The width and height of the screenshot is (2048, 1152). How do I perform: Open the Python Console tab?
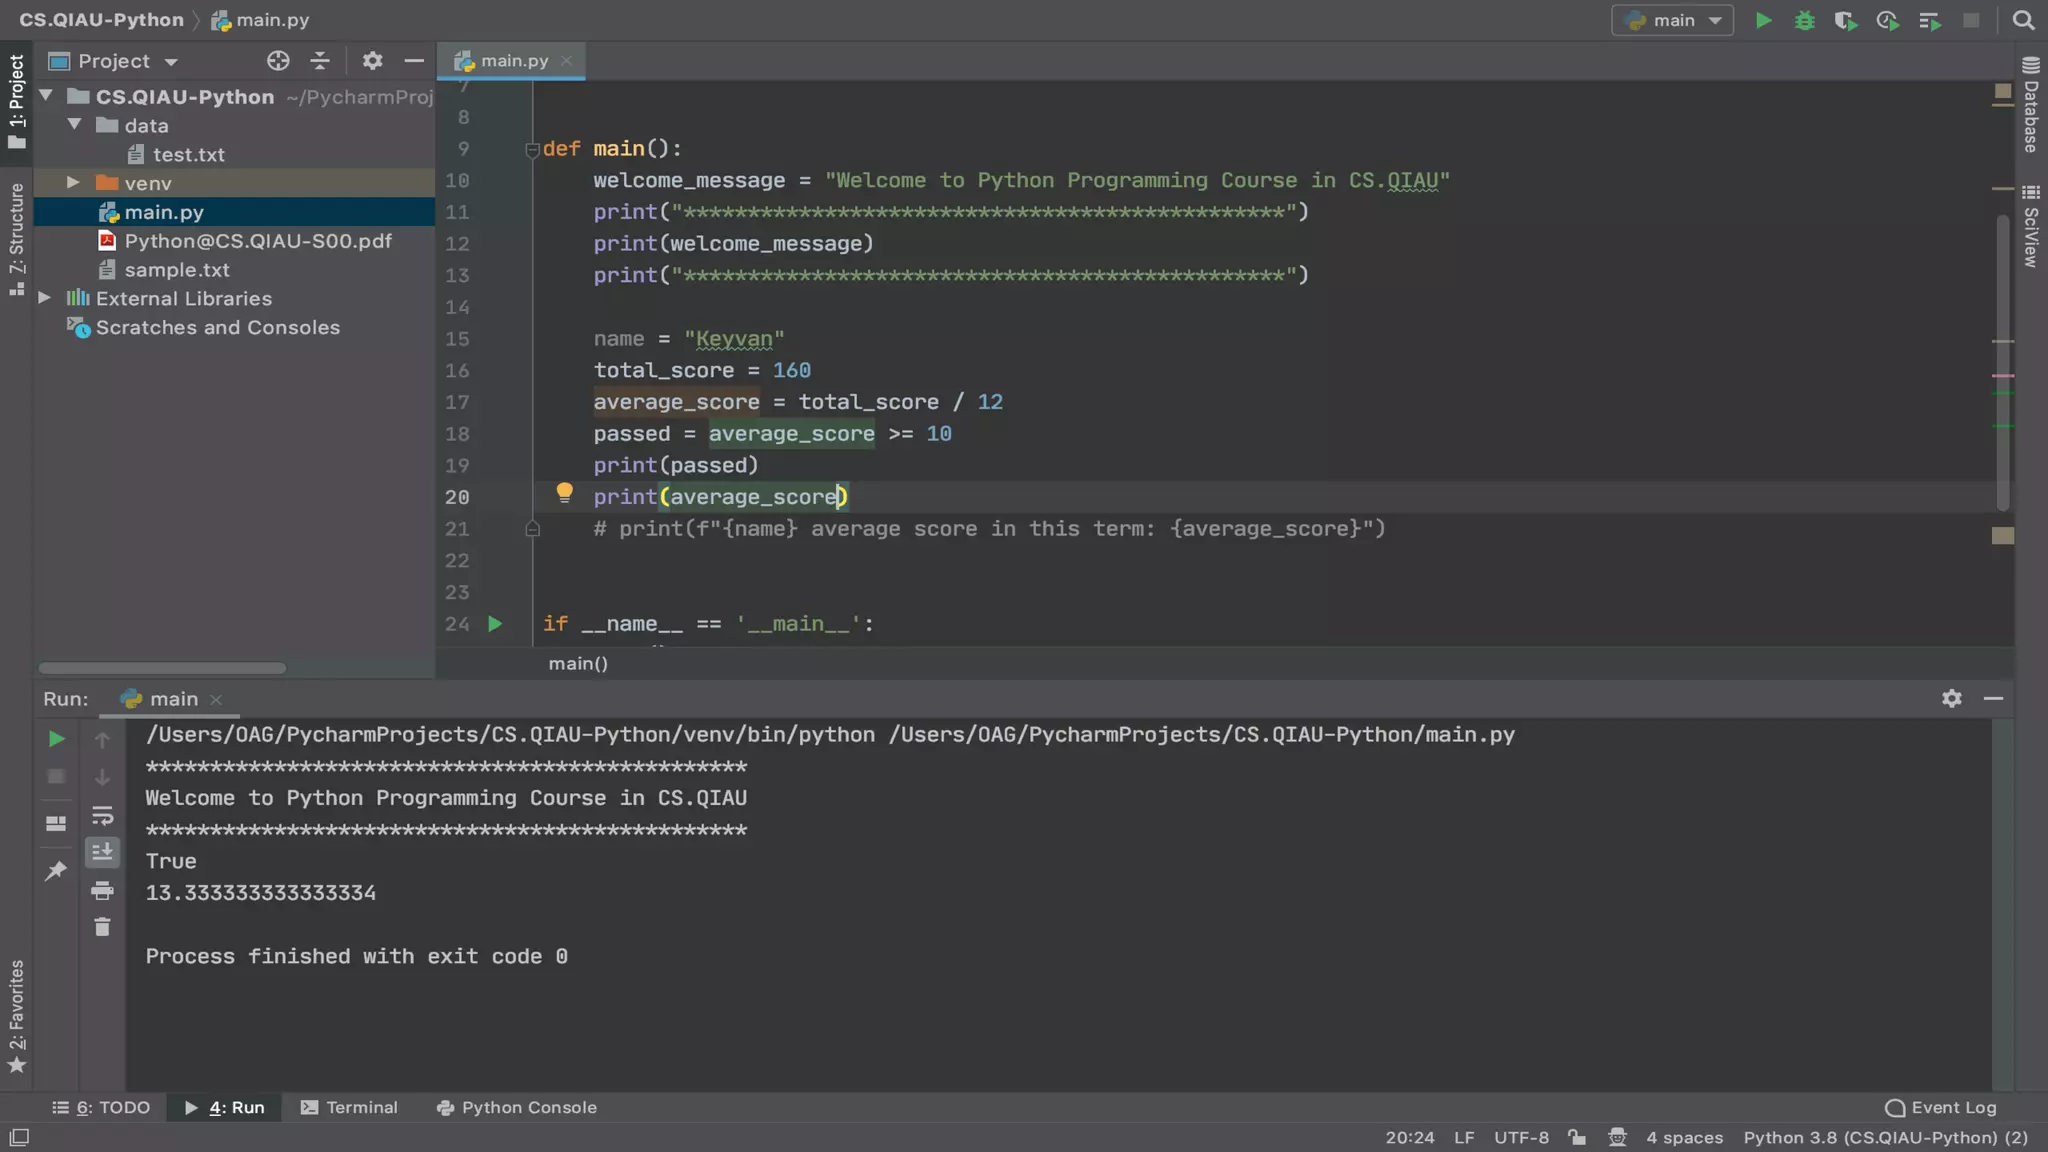click(x=517, y=1107)
